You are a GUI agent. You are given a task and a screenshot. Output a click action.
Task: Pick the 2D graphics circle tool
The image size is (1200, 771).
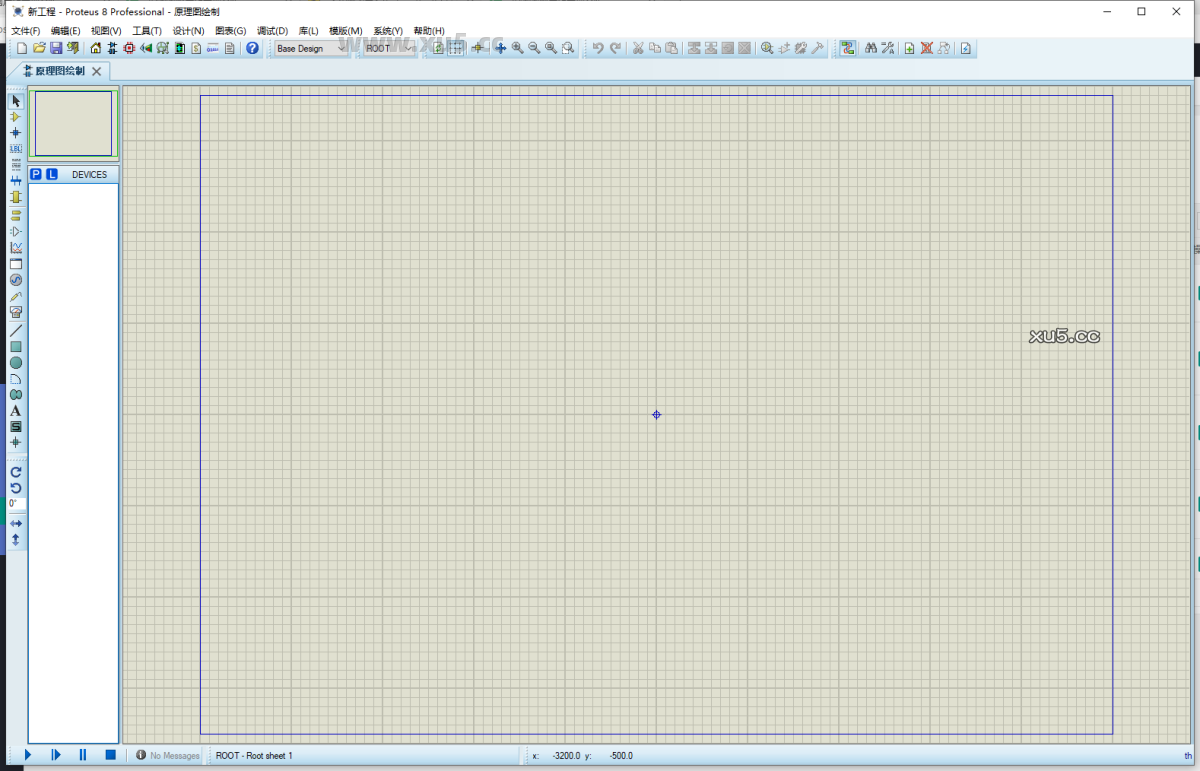[15, 363]
